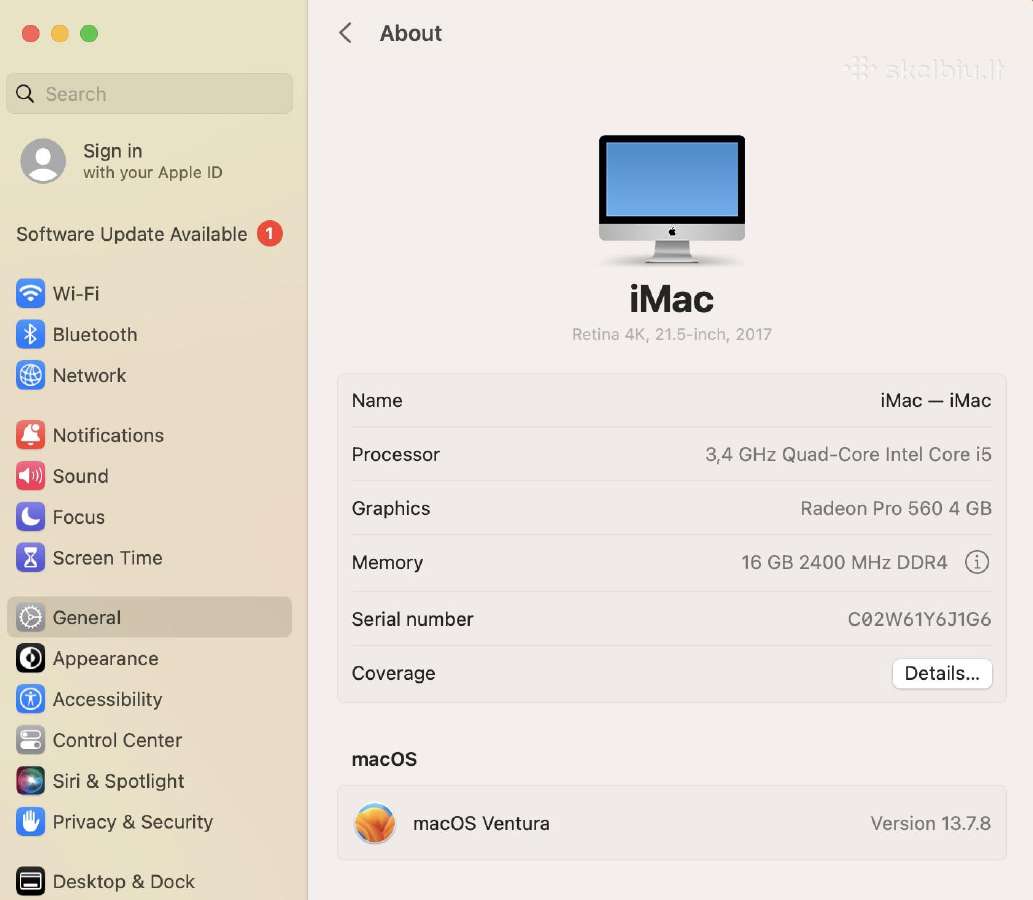1033x900 pixels.
Task: Open Notifications settings label
Action: [x=108, y=436]
